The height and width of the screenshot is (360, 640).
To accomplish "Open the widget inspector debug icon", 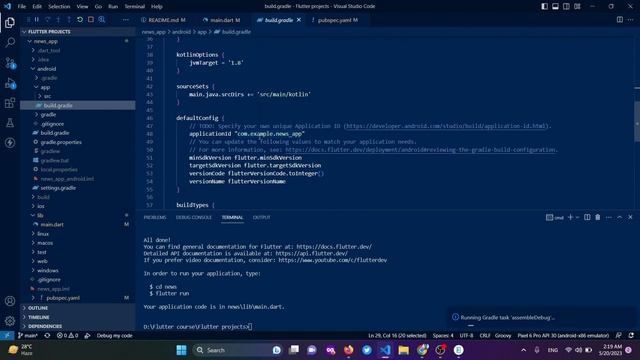I will pyautogui.click(x=102, y=20).
